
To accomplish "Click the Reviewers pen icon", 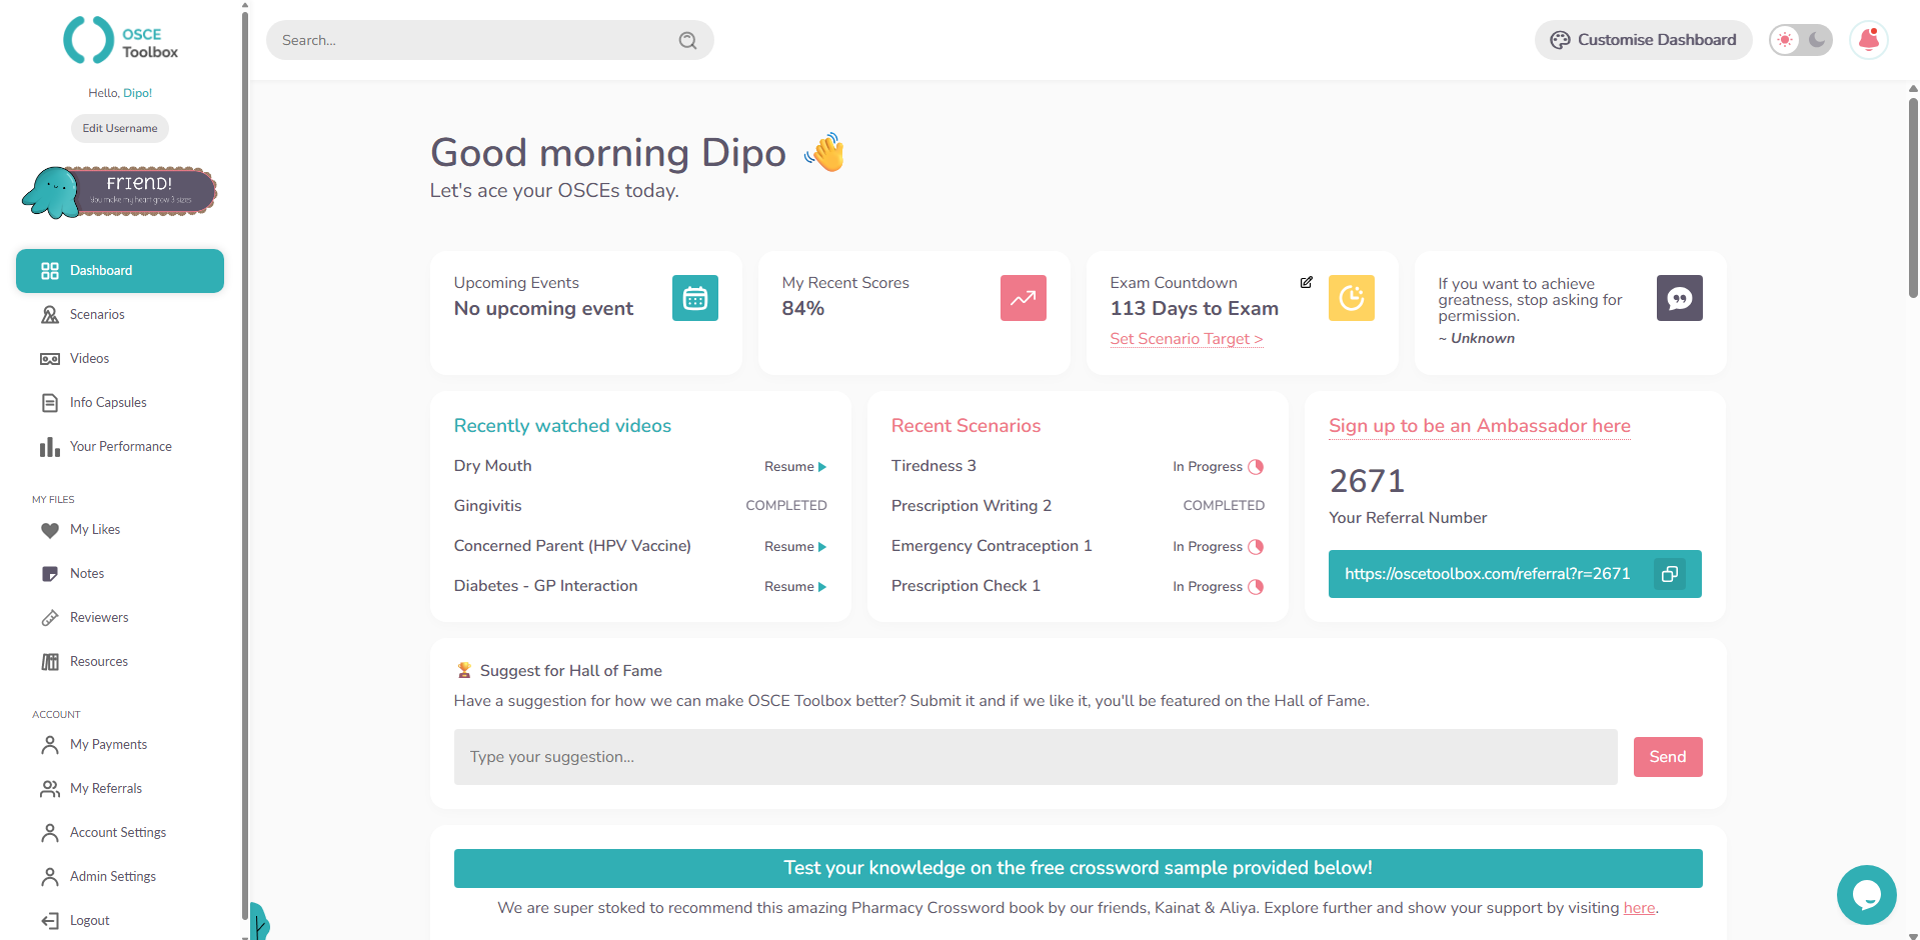I will click(50, 618).
